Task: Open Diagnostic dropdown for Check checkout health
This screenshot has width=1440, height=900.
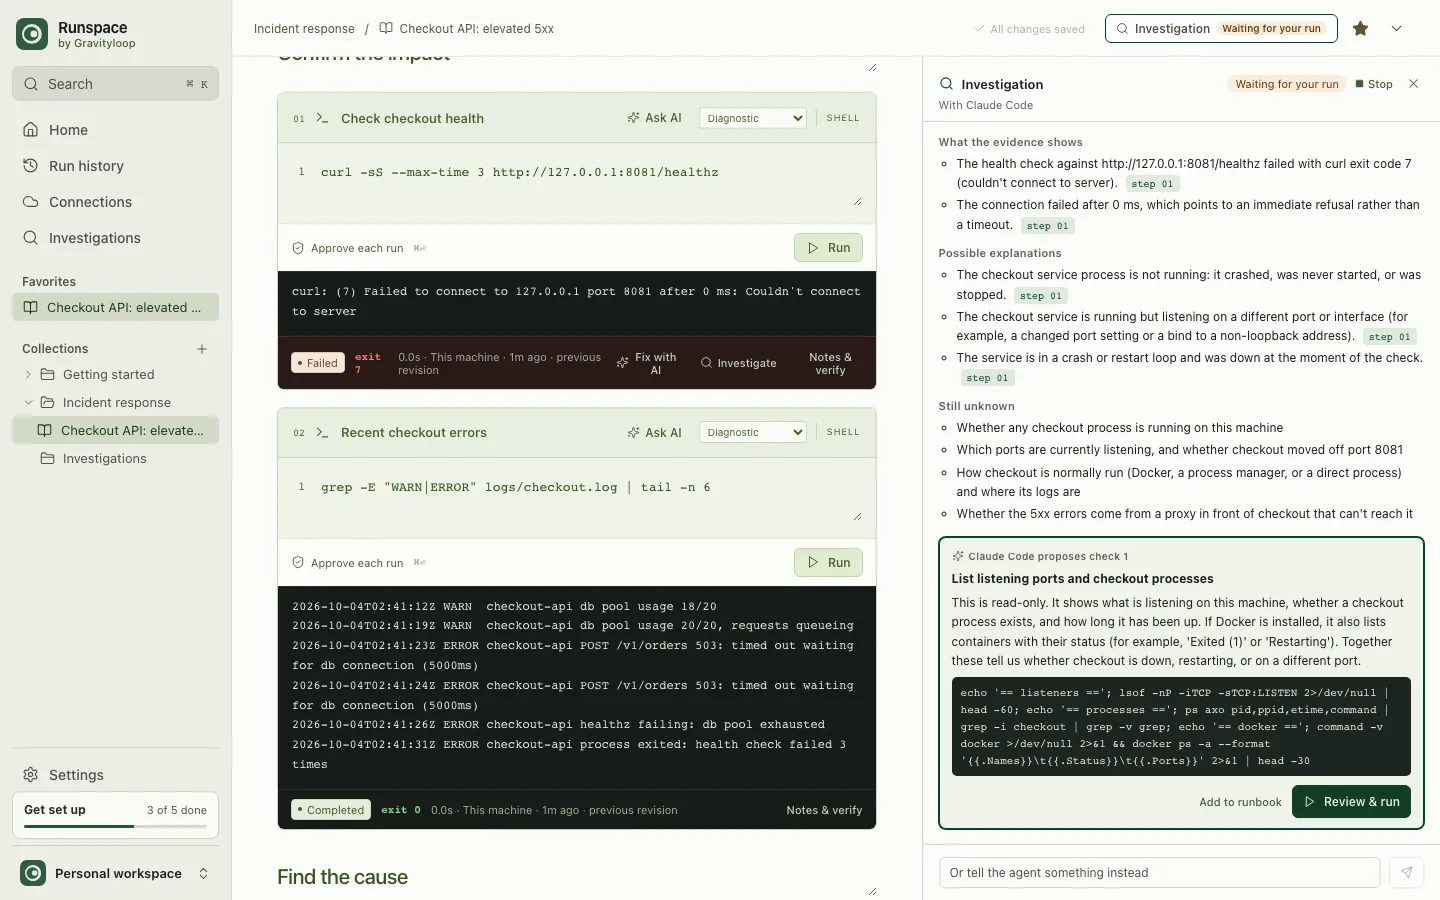Action: 753,118
